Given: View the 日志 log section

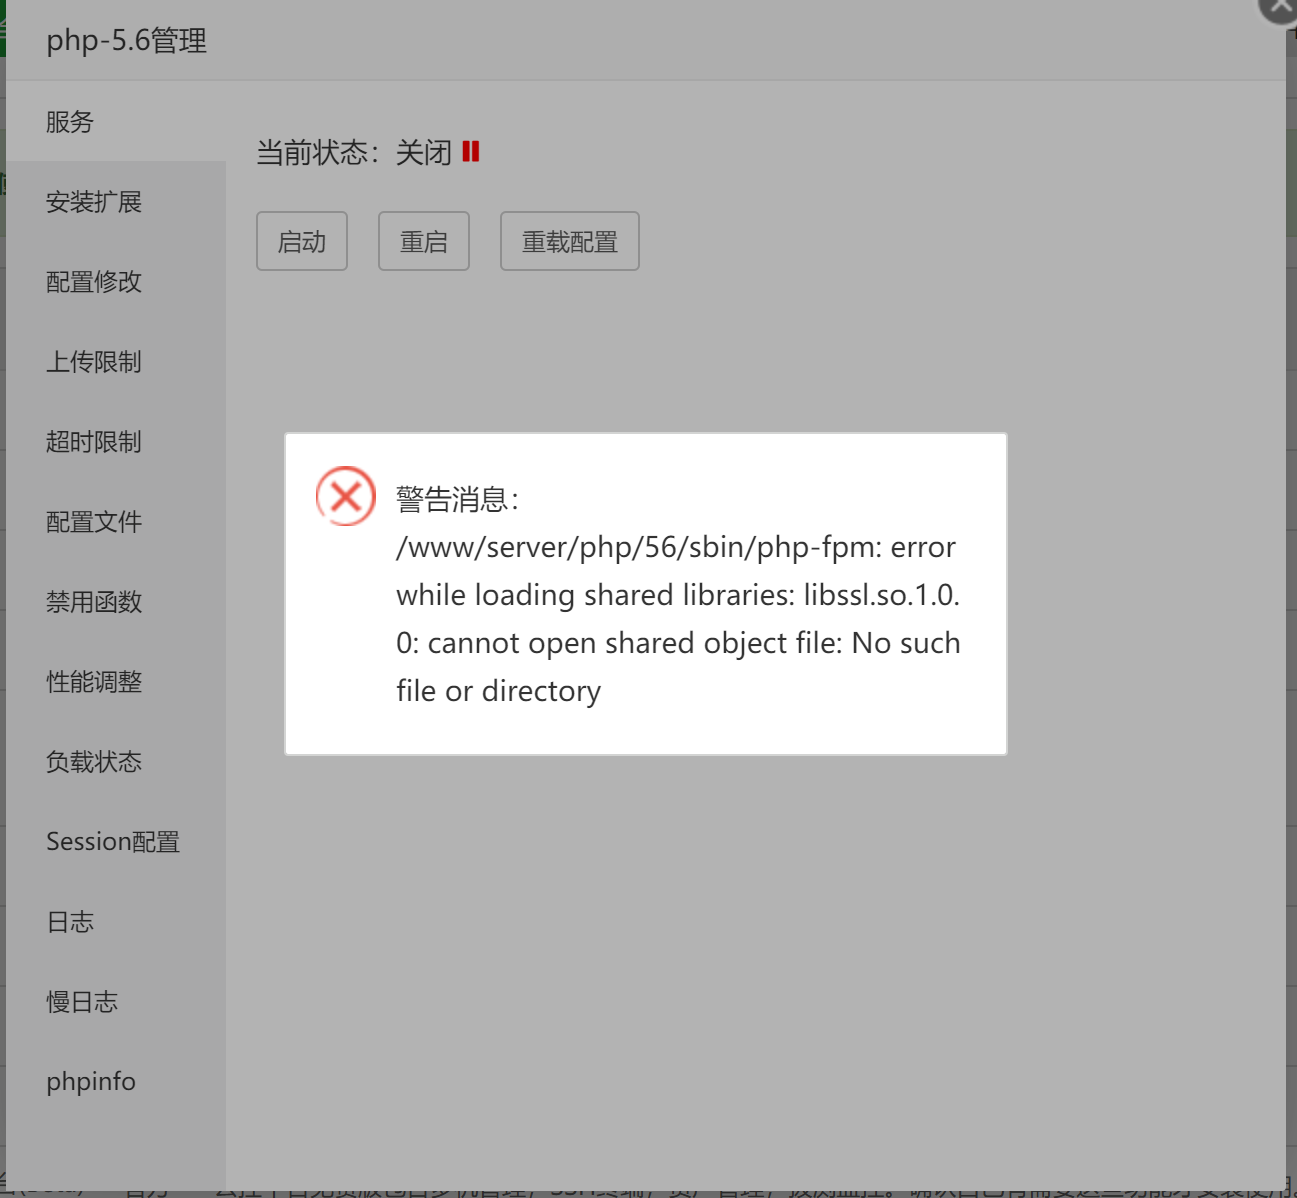Looking at the screenshot, I should 70,921.
